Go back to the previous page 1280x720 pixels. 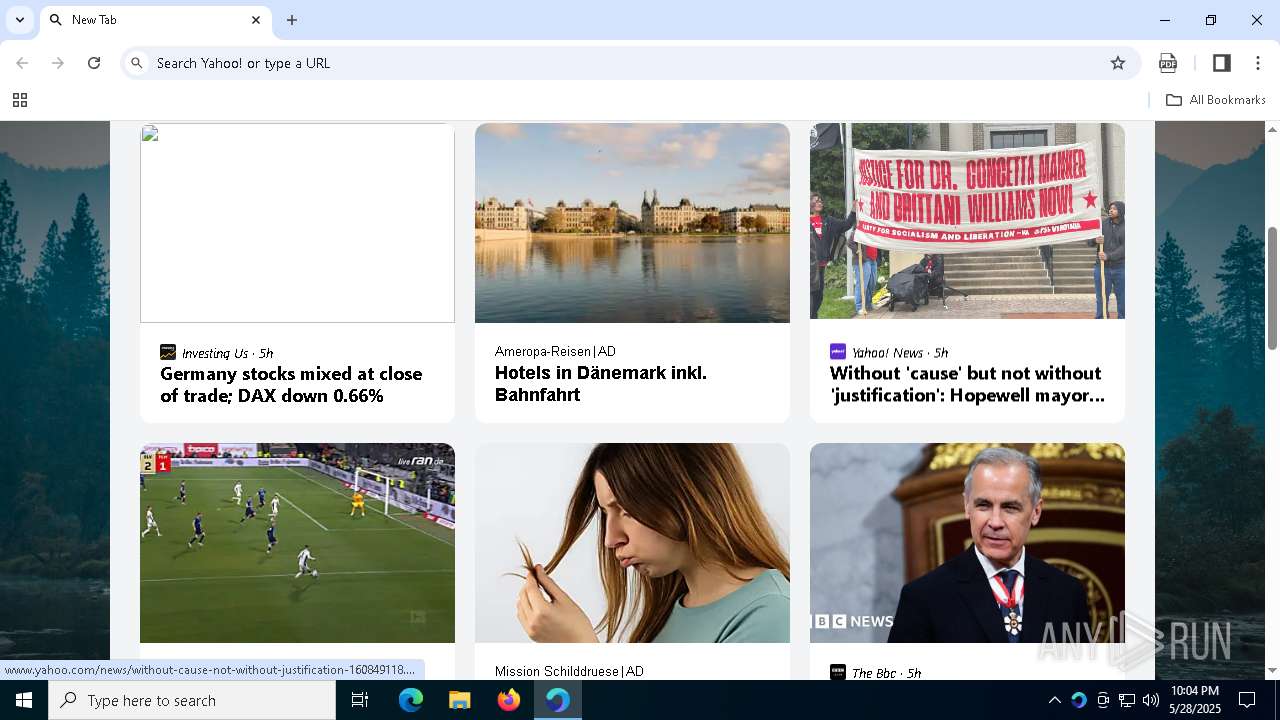tap(22, 63)
